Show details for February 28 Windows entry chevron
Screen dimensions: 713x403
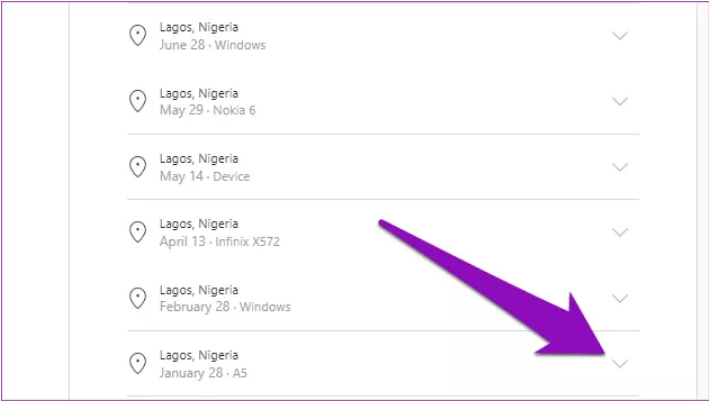(x=620, y=298)
